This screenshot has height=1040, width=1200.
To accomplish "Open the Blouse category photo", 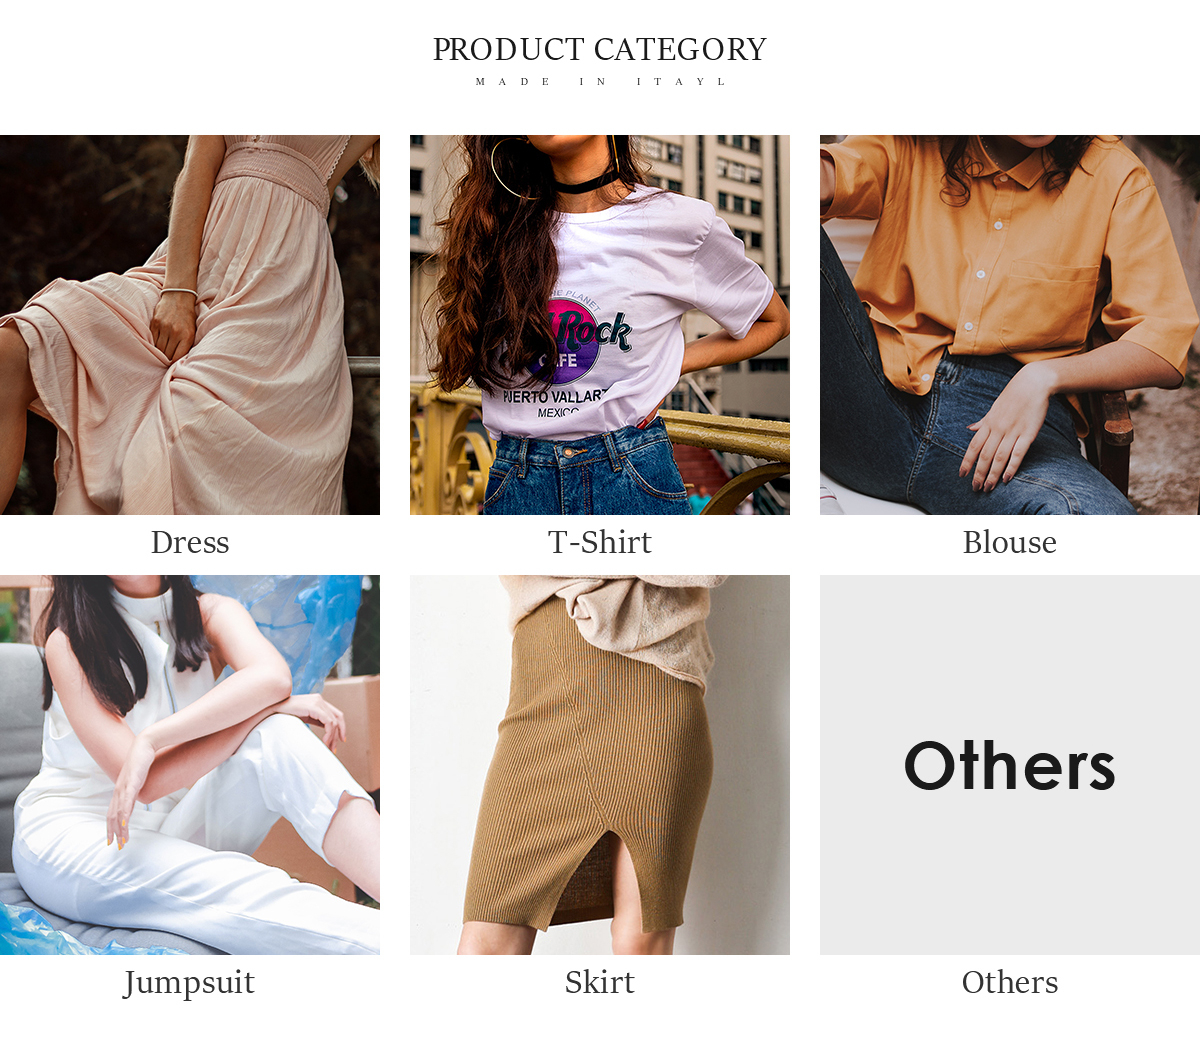I will [1010, 325].
